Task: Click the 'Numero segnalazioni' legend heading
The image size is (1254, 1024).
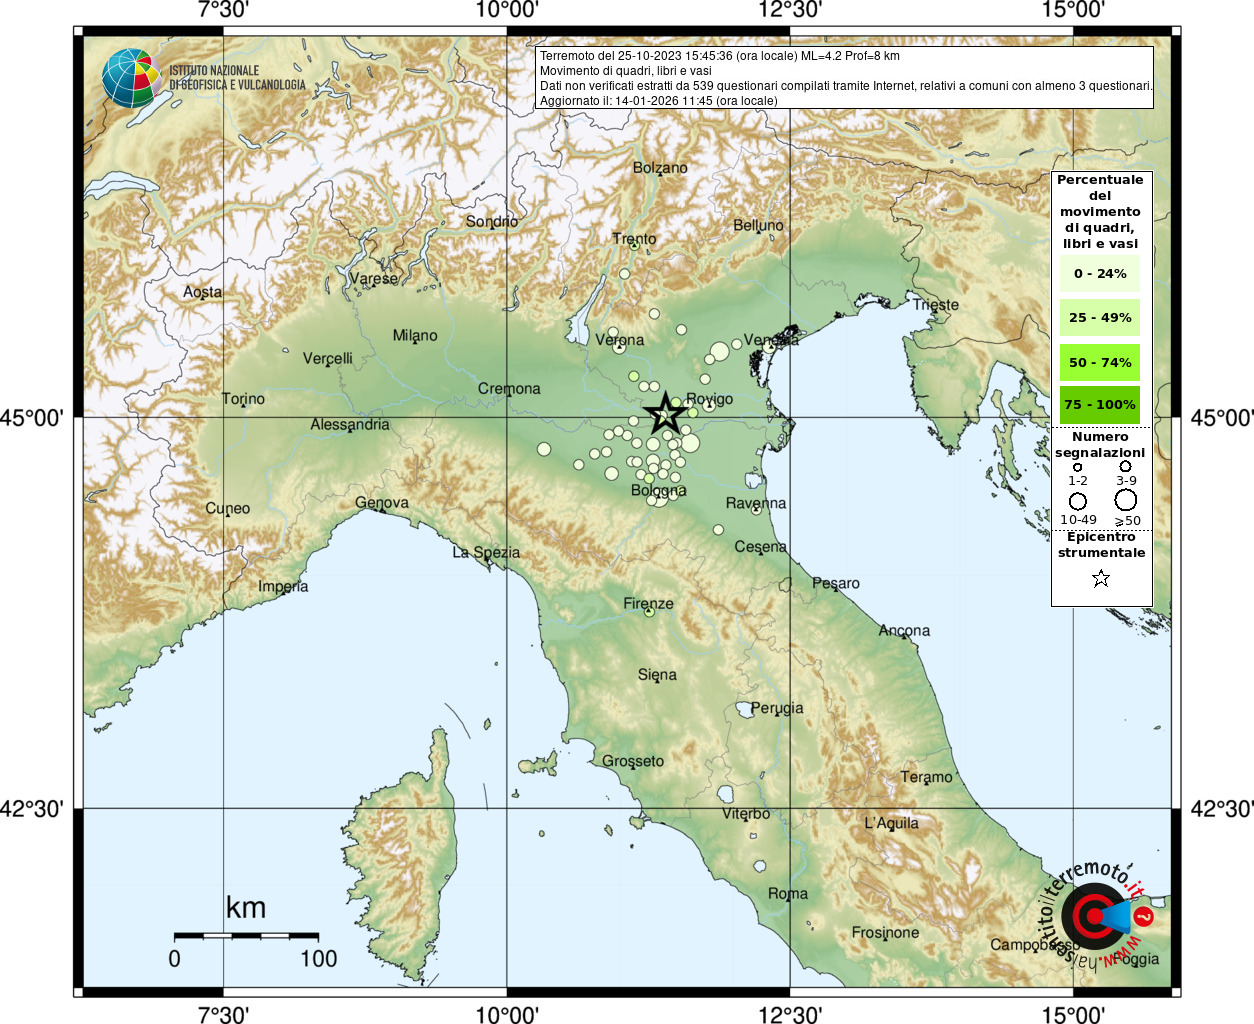Action: click(1100, 445)
